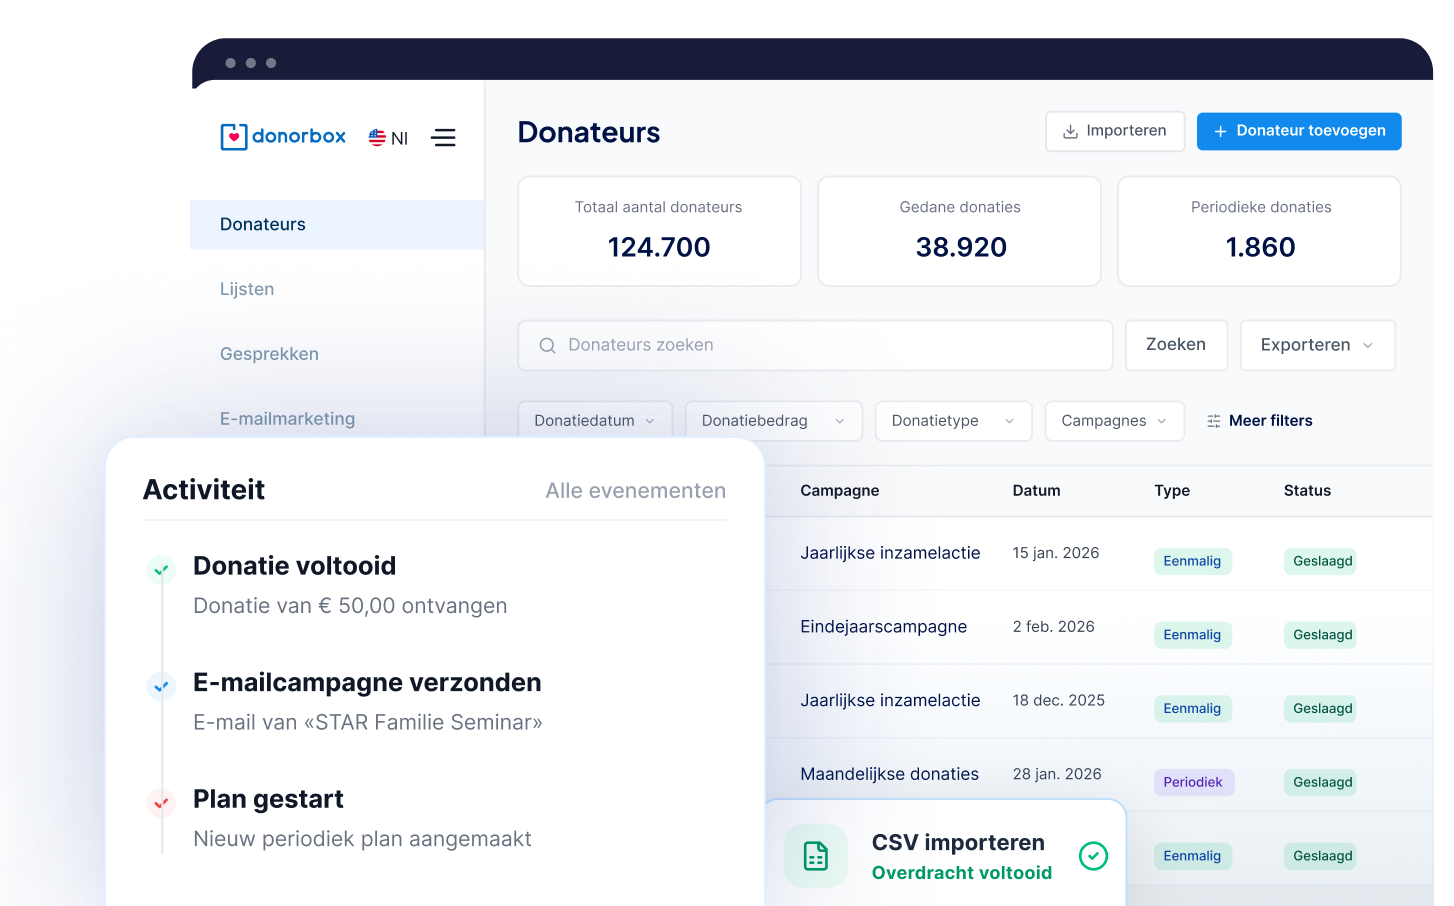Click the Totaal aantal donateurs card
This screenshot has height=906, width=1454.
click(659, 231)
